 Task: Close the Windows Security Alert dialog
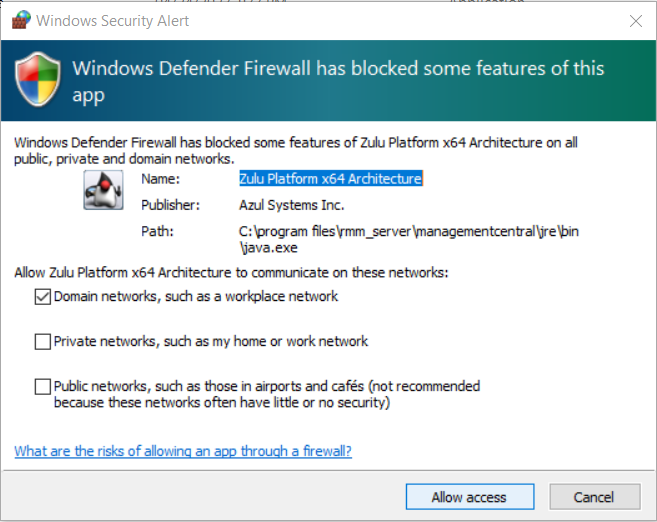click(x=635, y=20)
